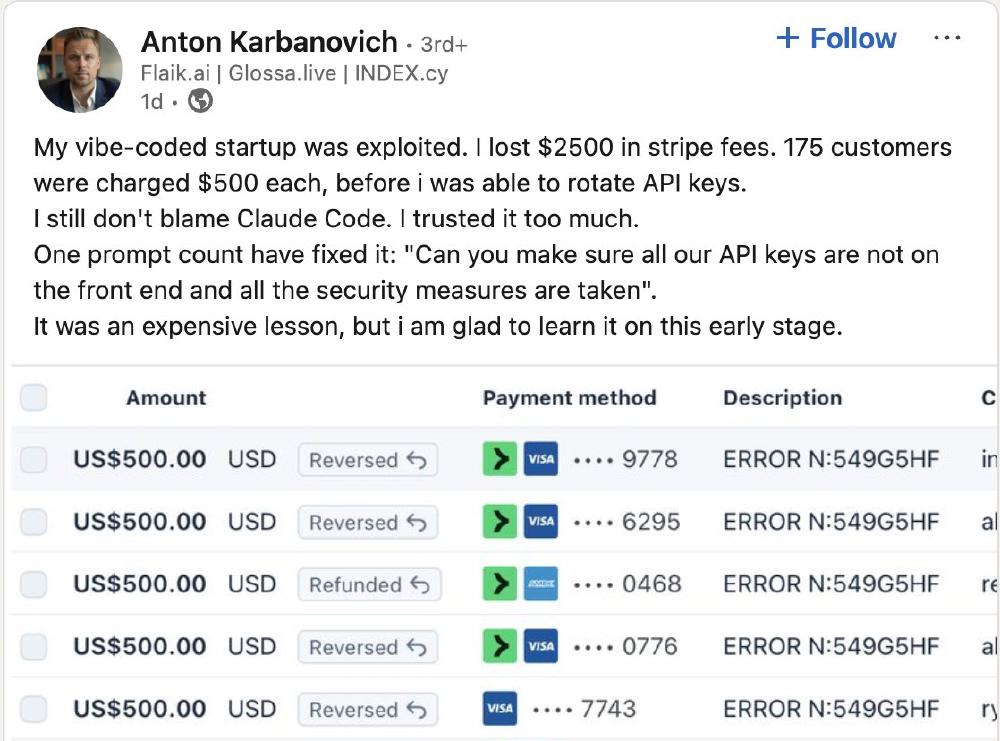Click the Payment method column header
The width and height of the screenshot is (1000, 741).
[569, 397]
